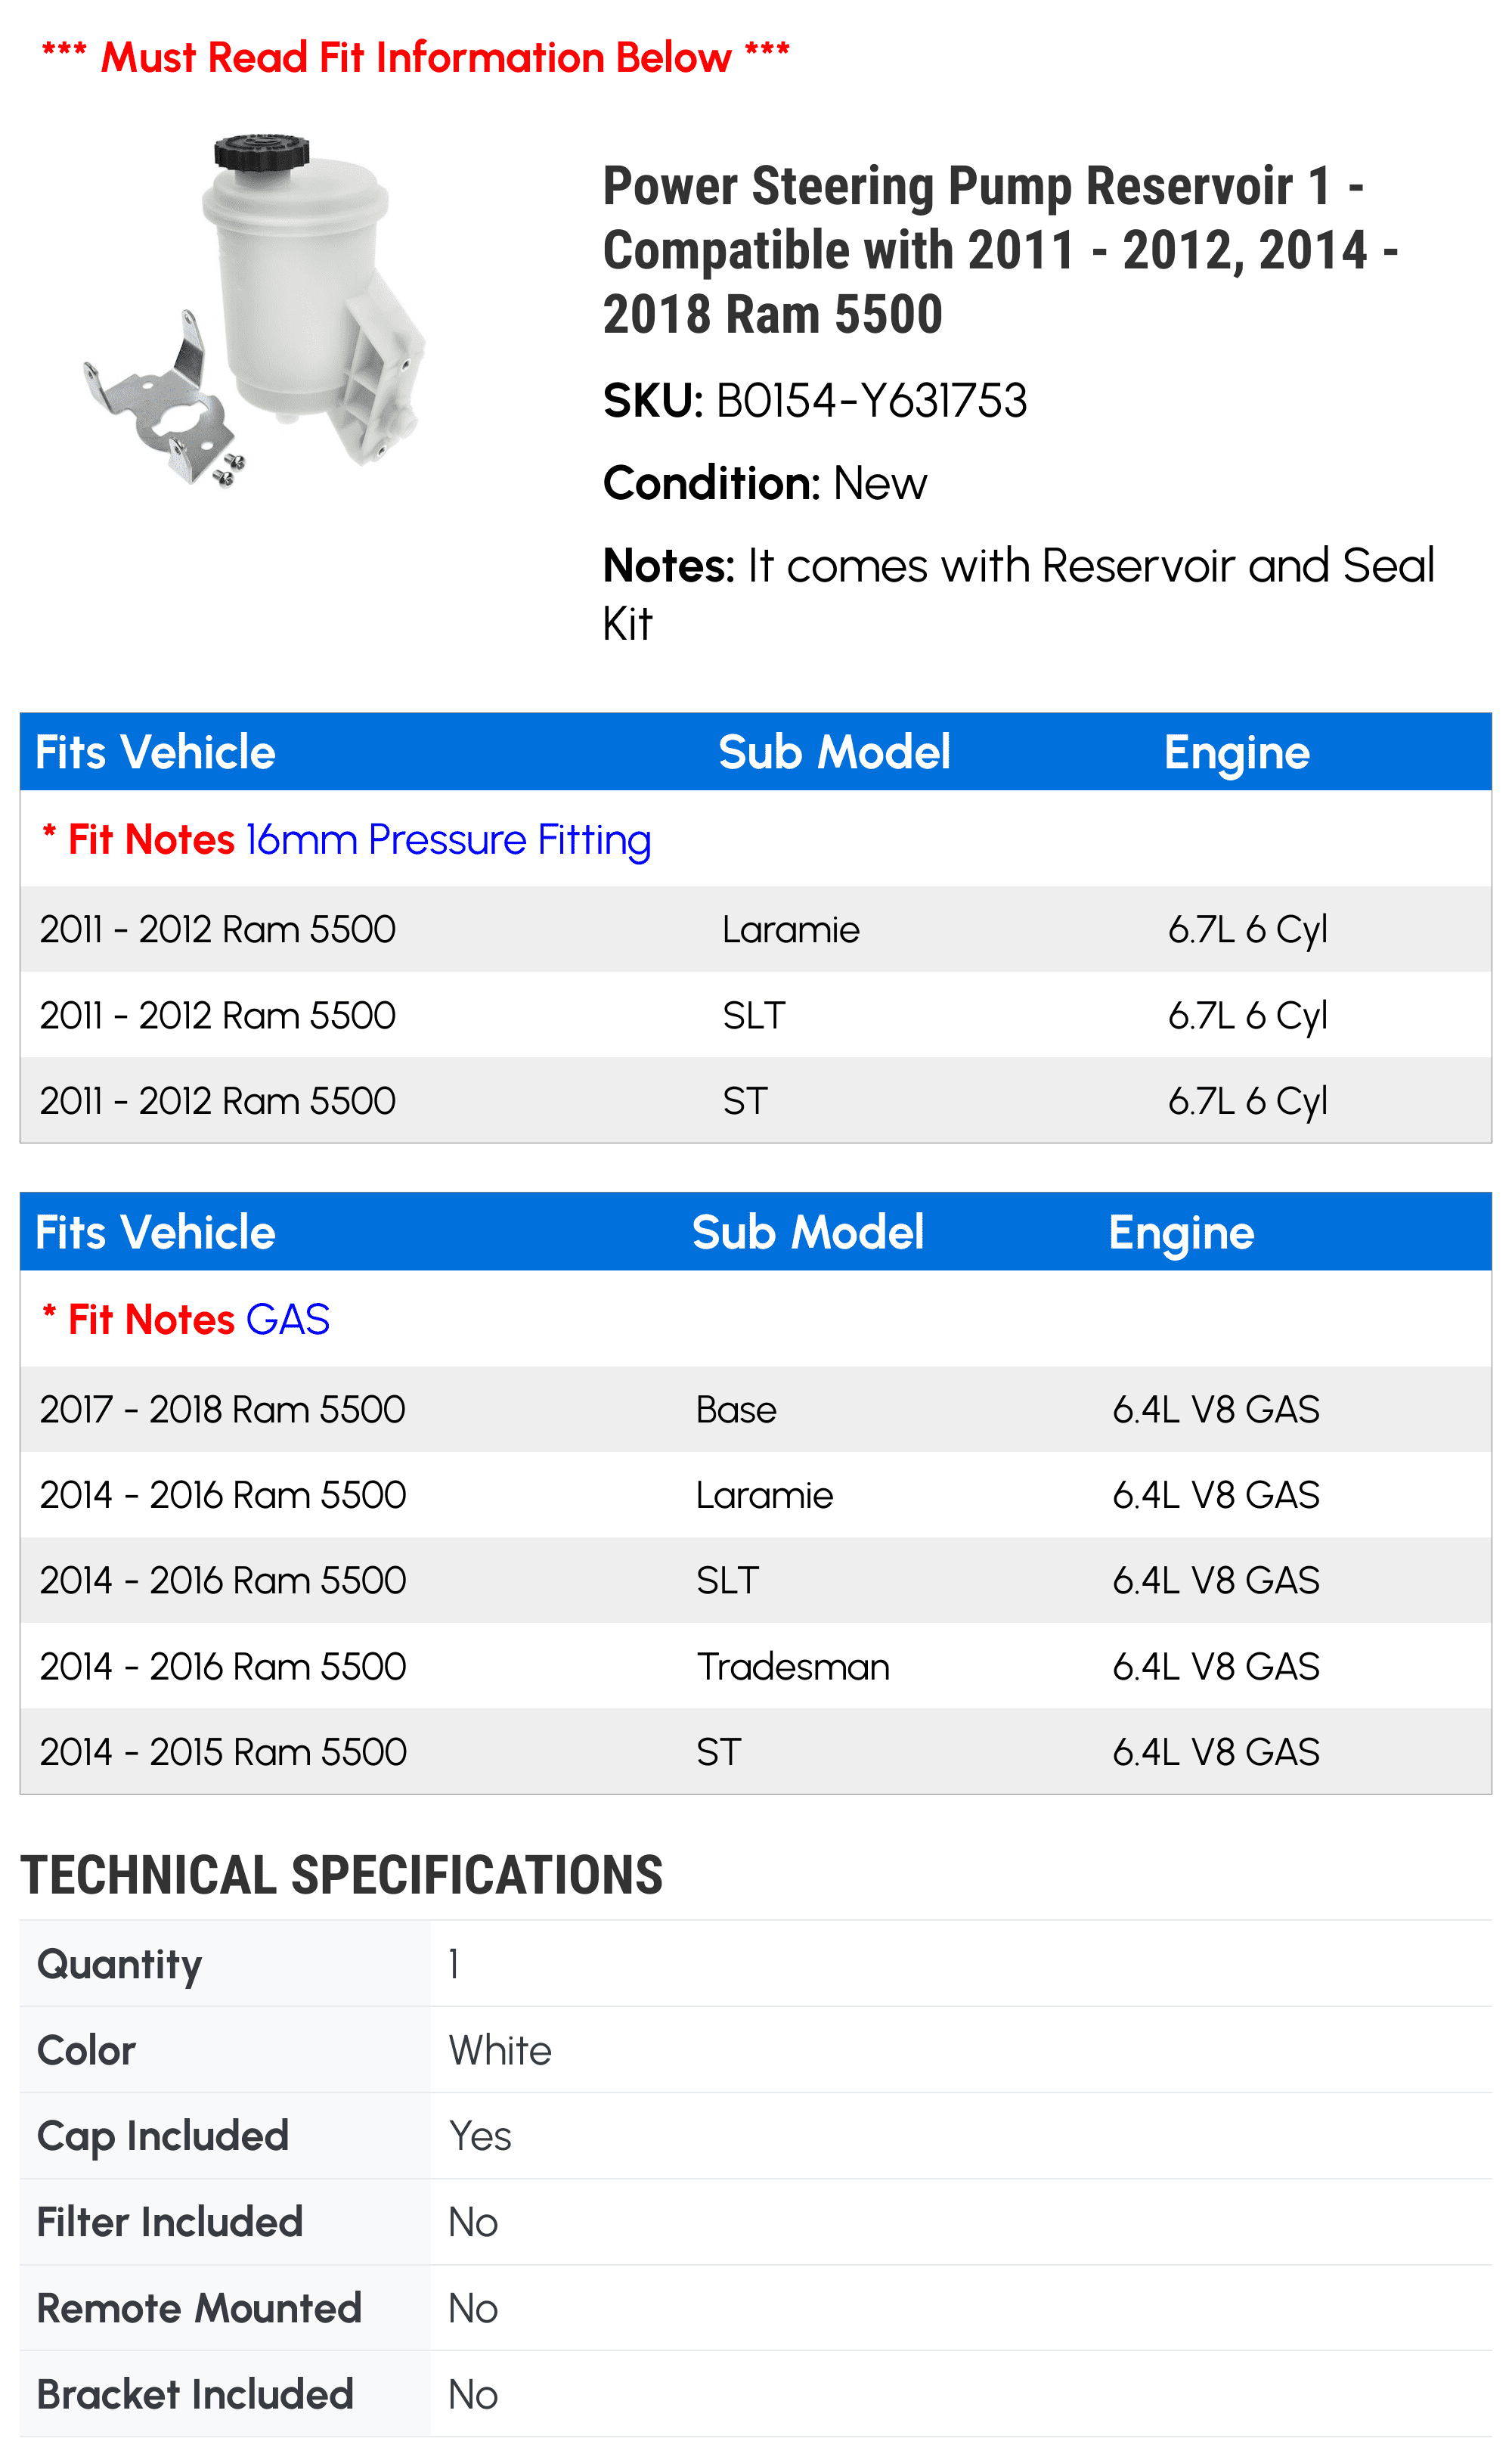
Task: Click the Must Read Fit Information banner
Action: tap(415, 57)
